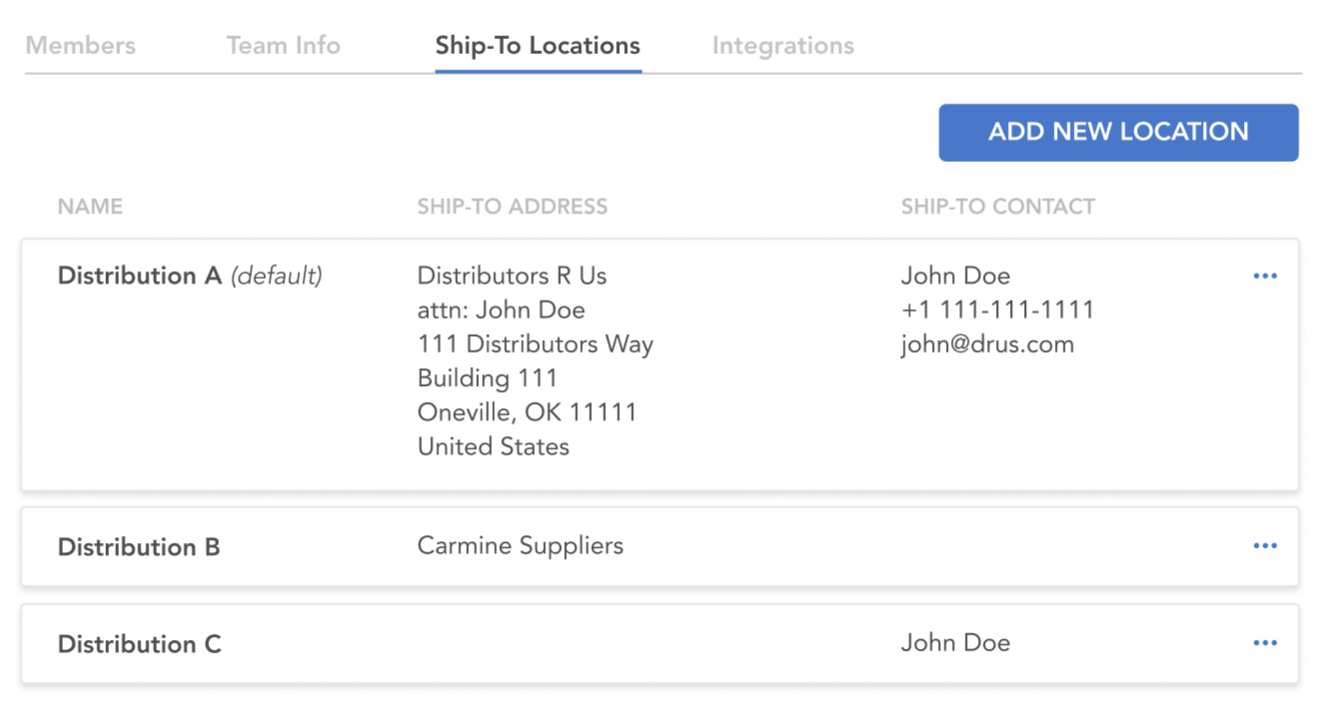1322x704 pixels.
Task: Click the SHIP-TO ADDRESS column header
Action: tap(512, 207)
